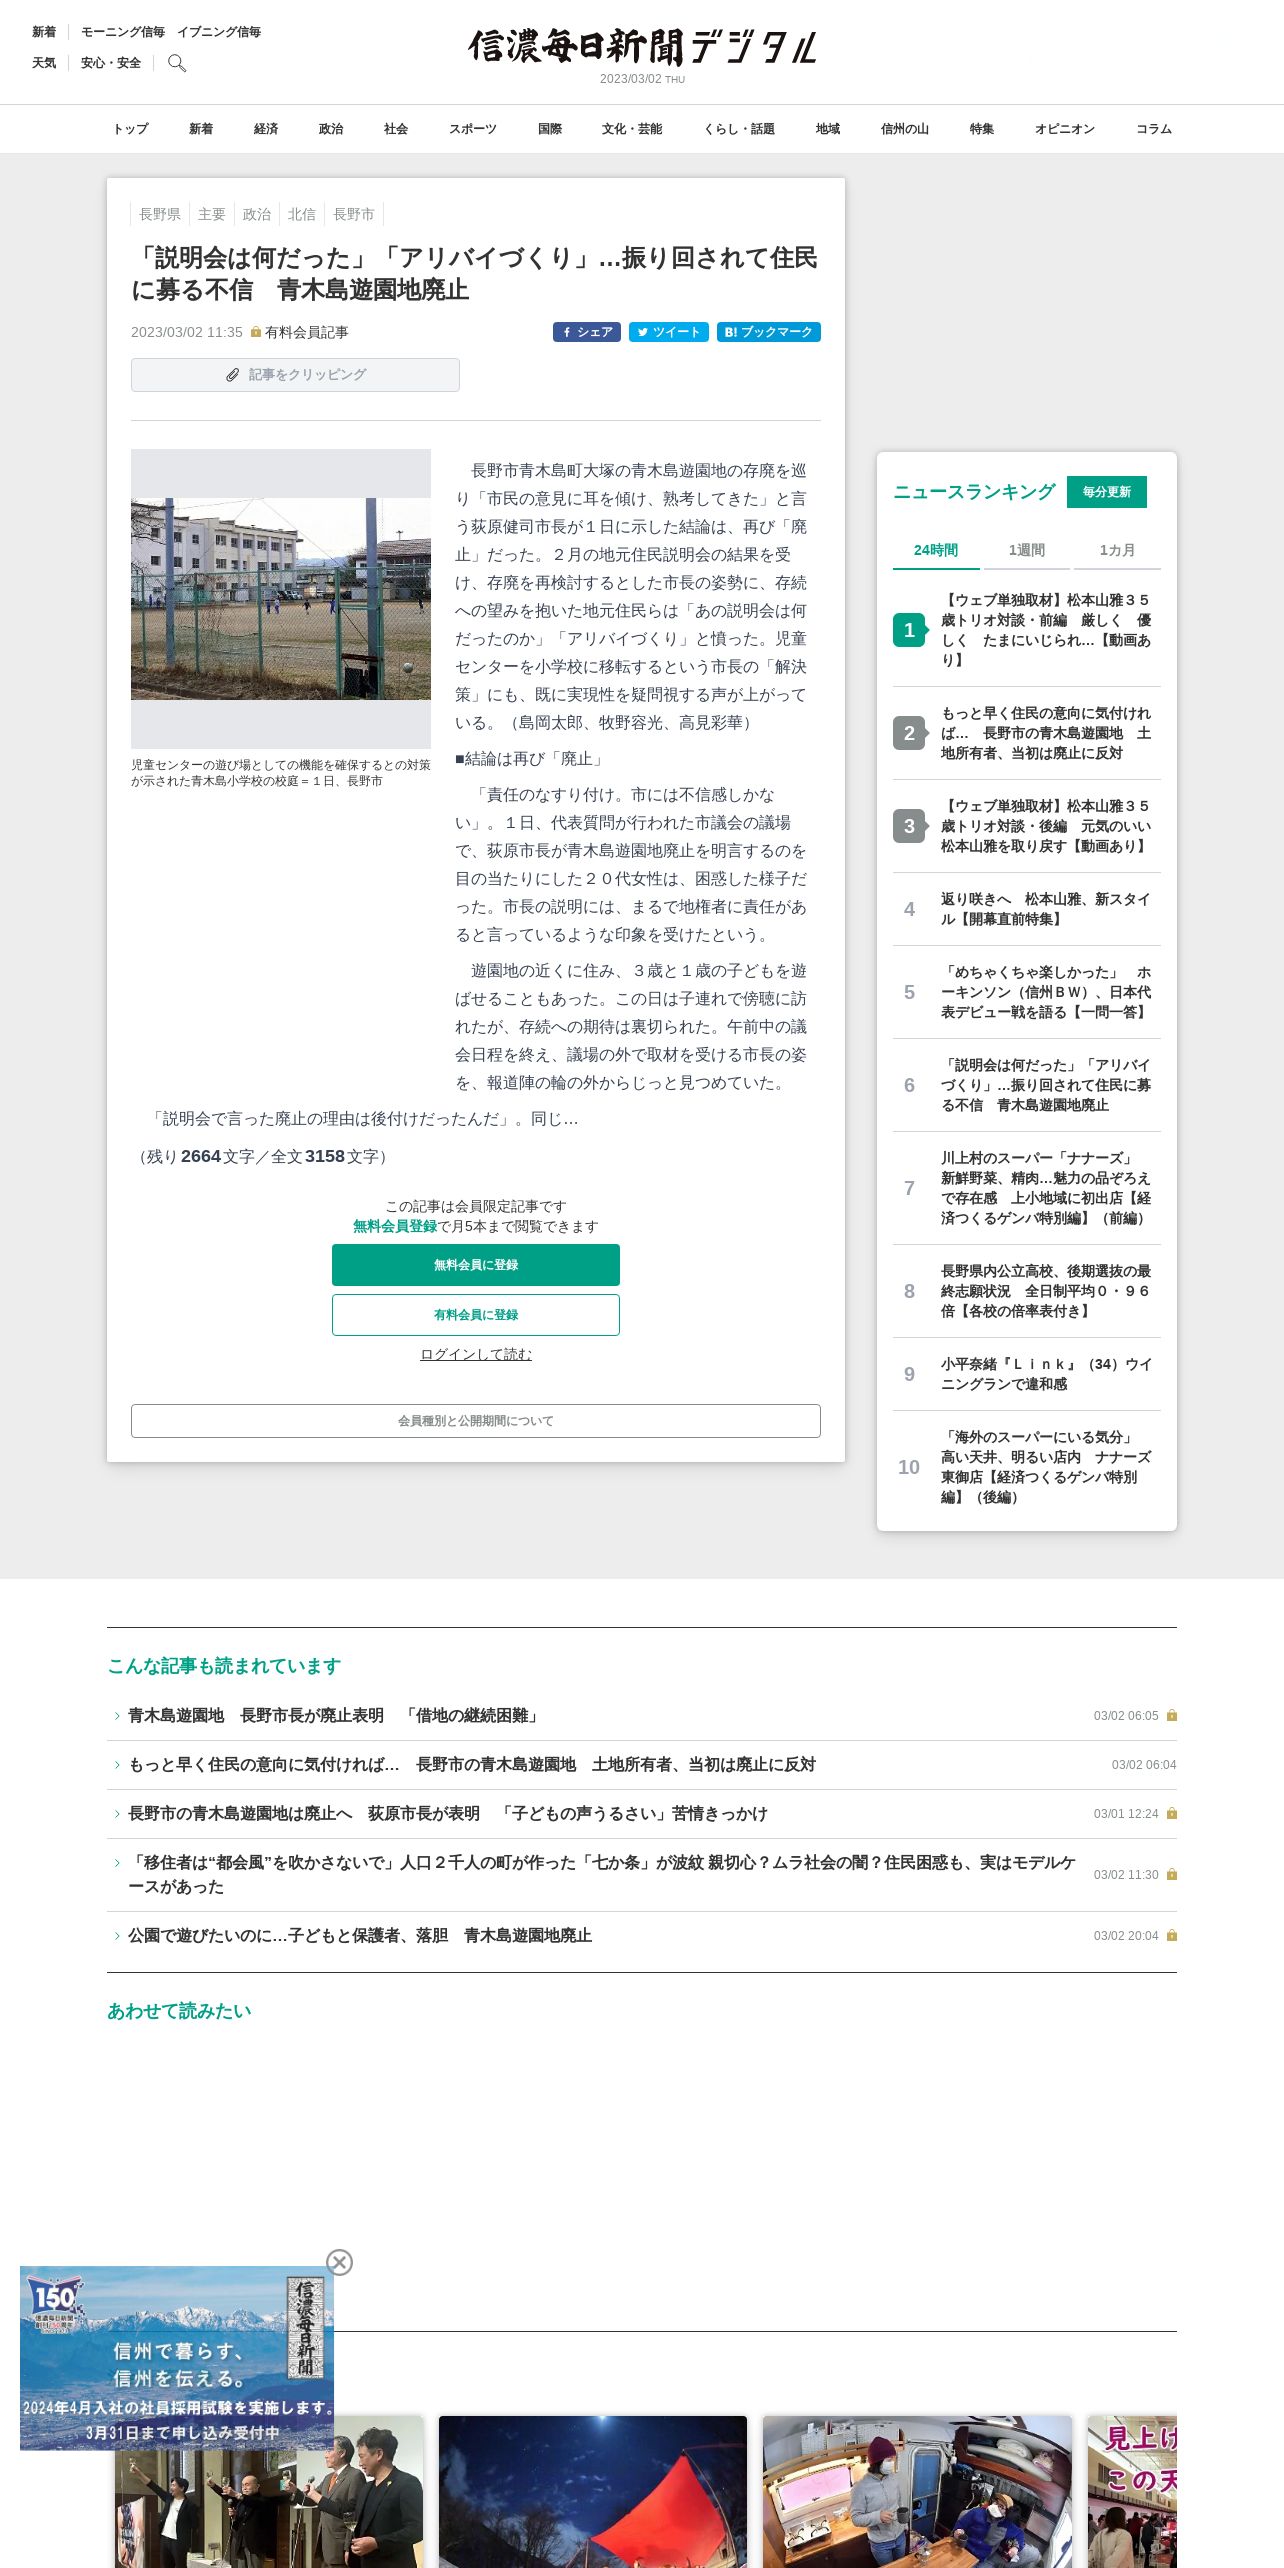This screenshot has height=2568, width=1284.
Task: Tweet the article with ツイート button
Action: pyautogui.click(x=669, y=332)
